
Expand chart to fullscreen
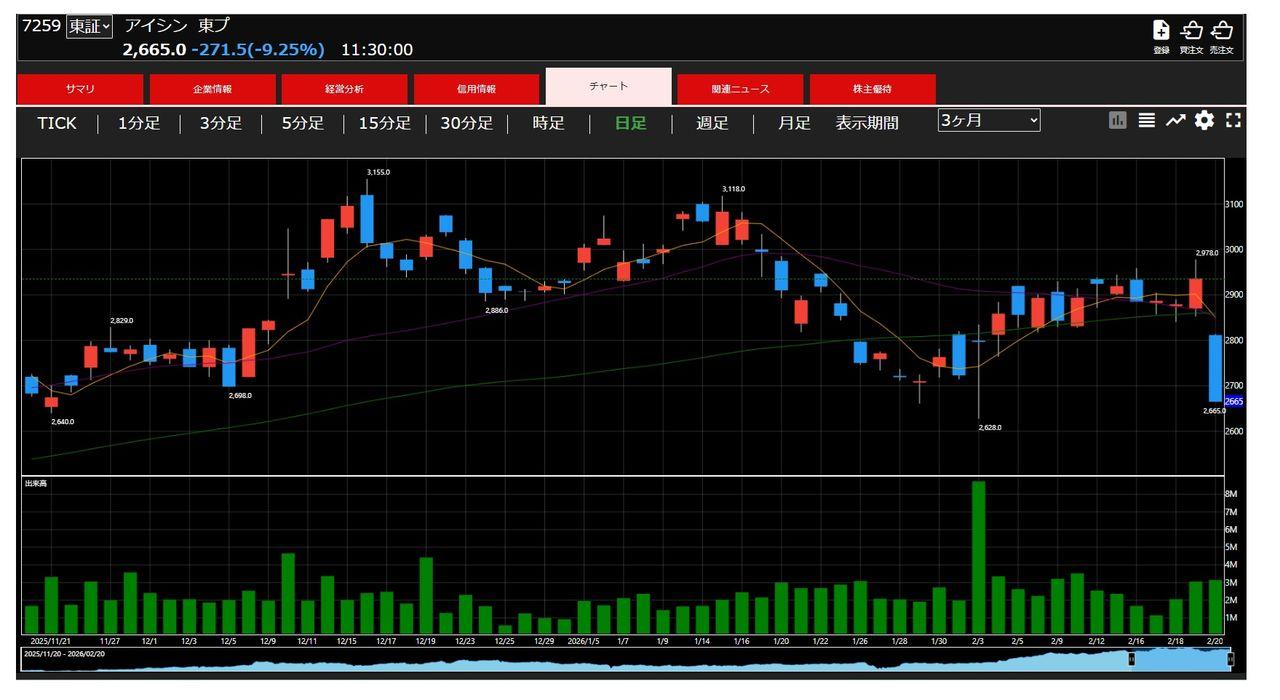tap(1233, 120)
